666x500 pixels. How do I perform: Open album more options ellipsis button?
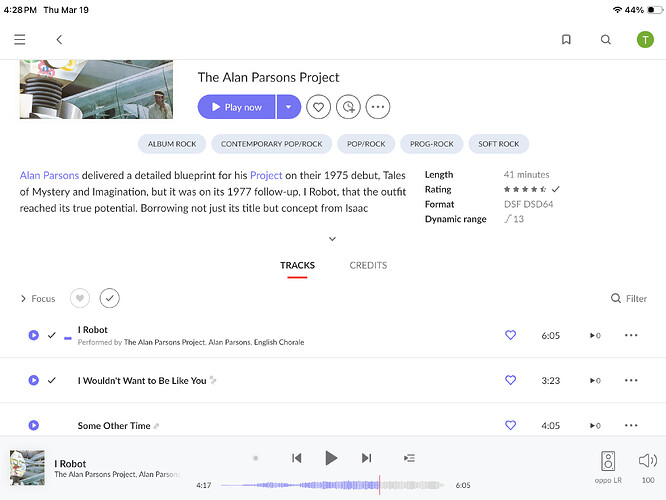click(x=378, y=107)
